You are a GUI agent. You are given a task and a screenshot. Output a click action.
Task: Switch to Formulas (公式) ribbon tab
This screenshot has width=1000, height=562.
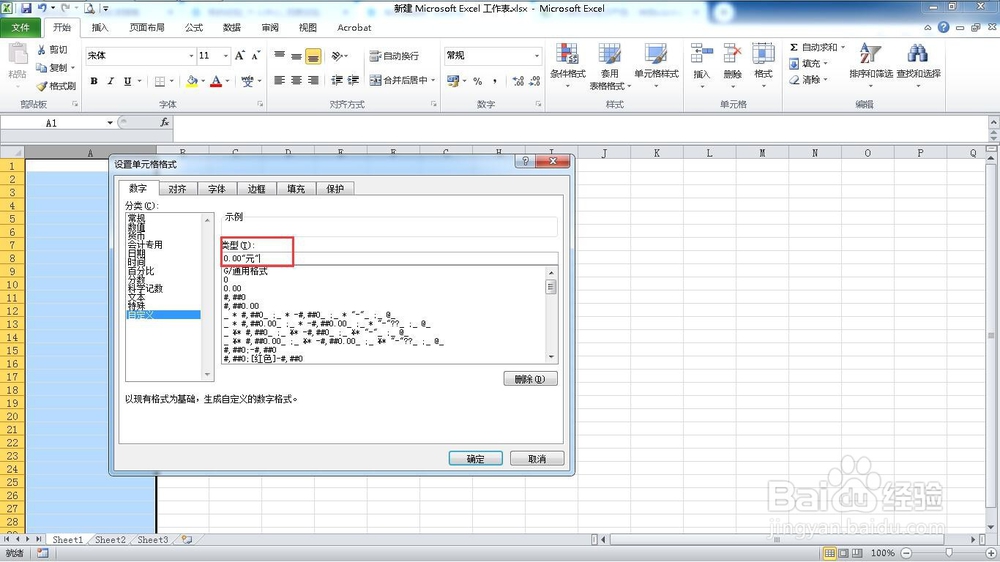pos(193,27)
